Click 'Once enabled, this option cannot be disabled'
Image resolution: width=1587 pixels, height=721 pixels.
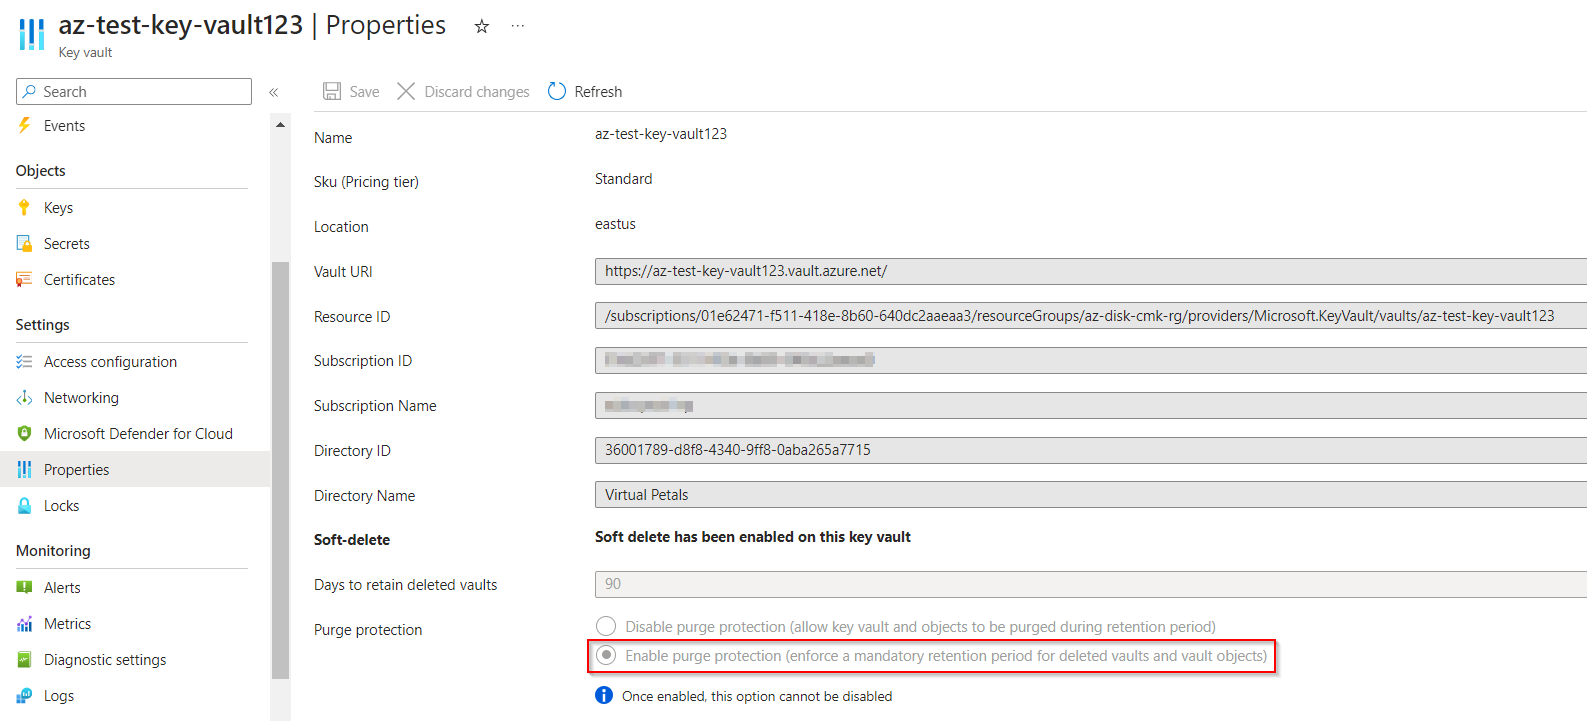757,696
